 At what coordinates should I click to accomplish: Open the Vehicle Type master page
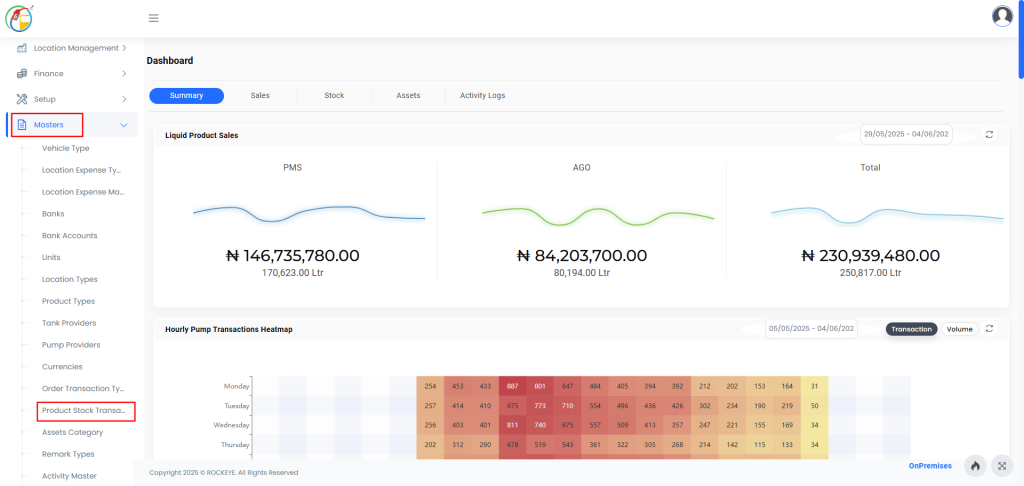[x=65, y=148]
